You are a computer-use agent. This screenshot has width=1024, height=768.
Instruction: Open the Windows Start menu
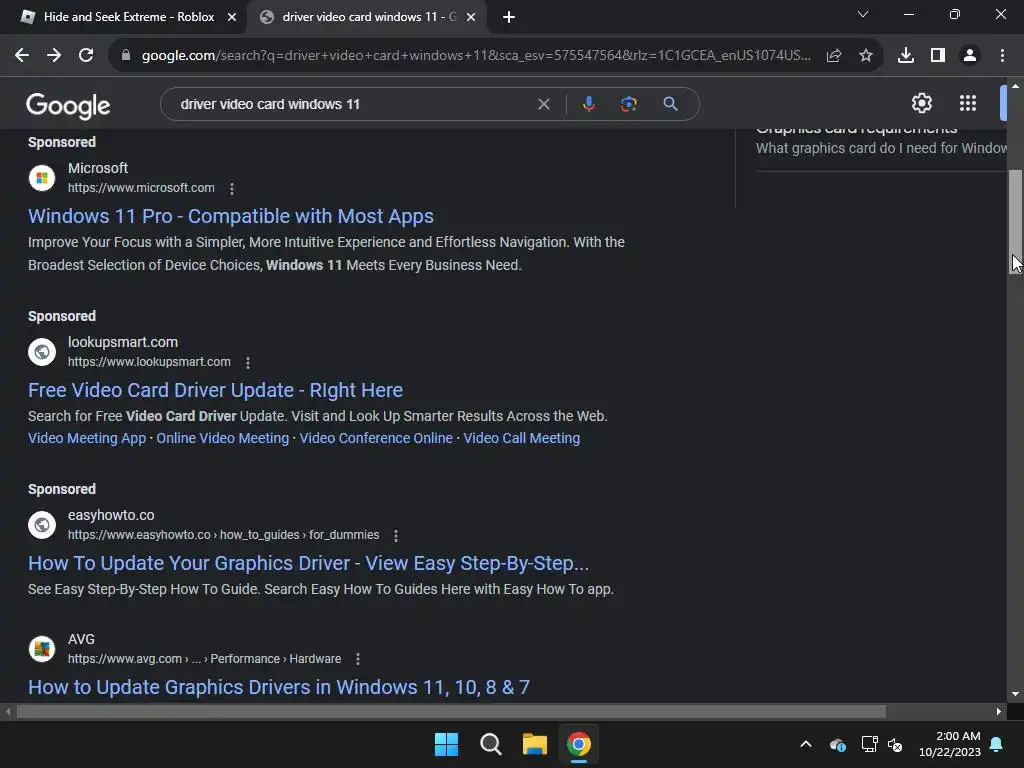(446, 744)
